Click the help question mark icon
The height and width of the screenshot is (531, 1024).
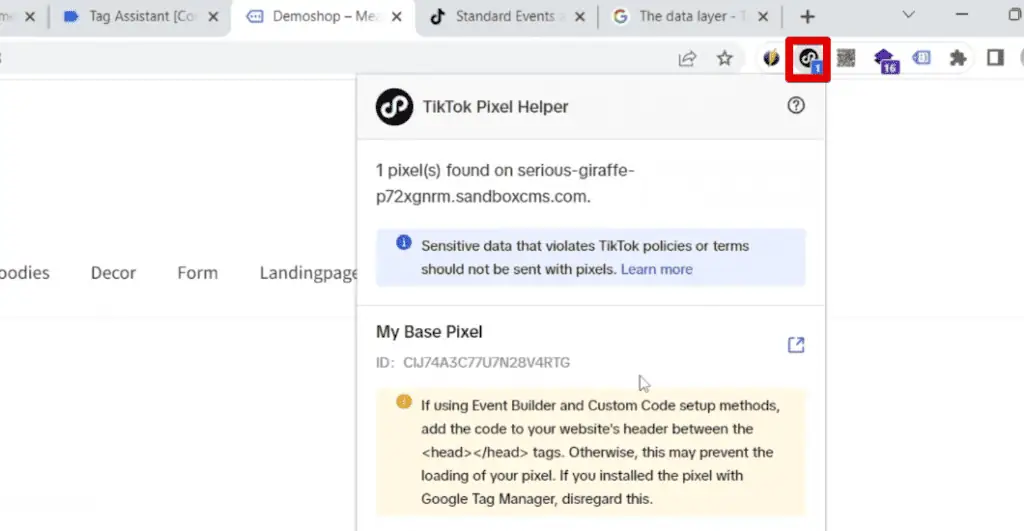(795, 105)
